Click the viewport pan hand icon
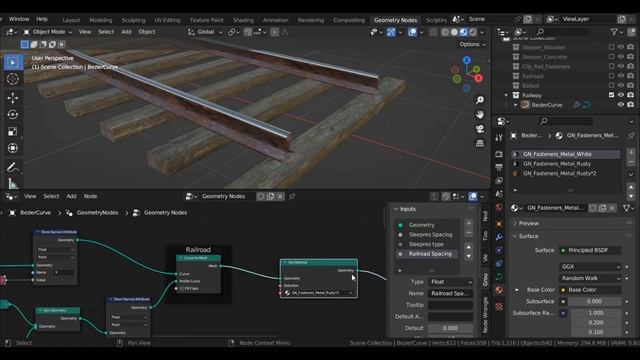Viewport: 640px width, 360px height. pyautogui.click(x=480, y=115)
